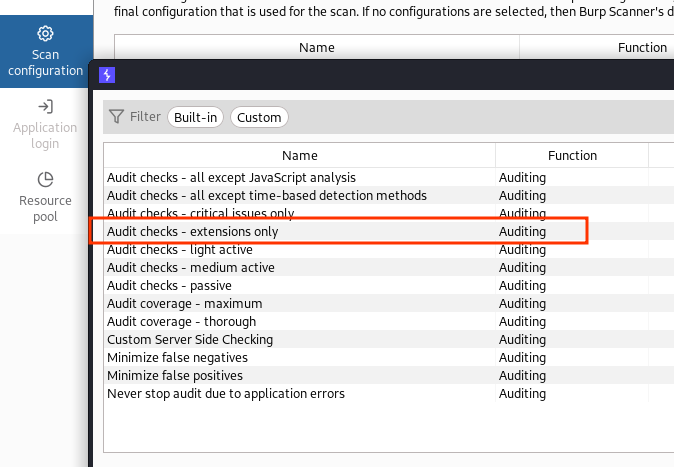This screenshot has height=467, width=674.
Task: Select Audit checks - all except time-based detection
Action: pyautogui.click(x=267, y=196)
